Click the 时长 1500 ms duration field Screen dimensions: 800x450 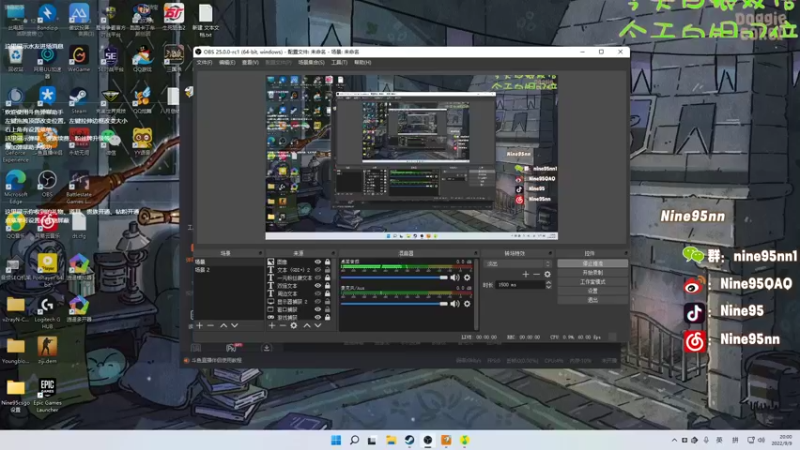pos(520,285)
